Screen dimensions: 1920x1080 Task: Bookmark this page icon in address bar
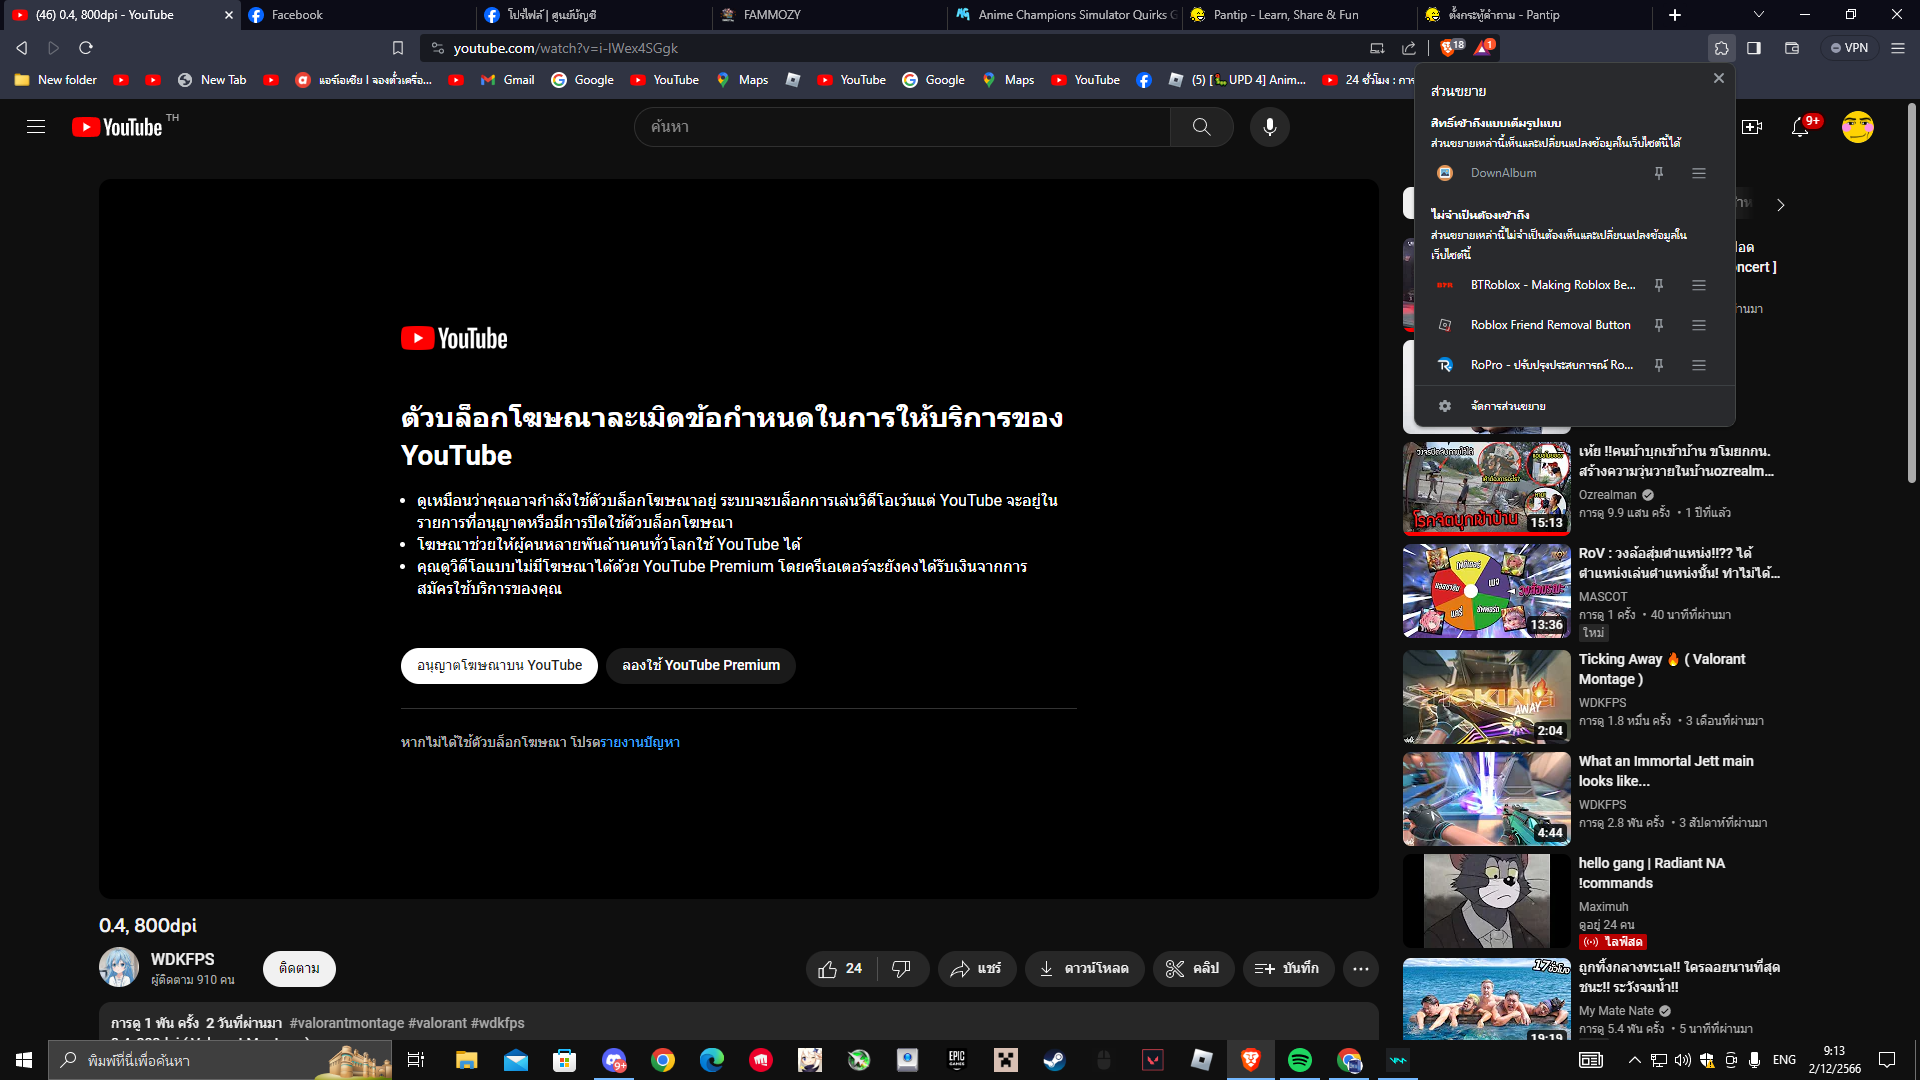pos(397,48)
